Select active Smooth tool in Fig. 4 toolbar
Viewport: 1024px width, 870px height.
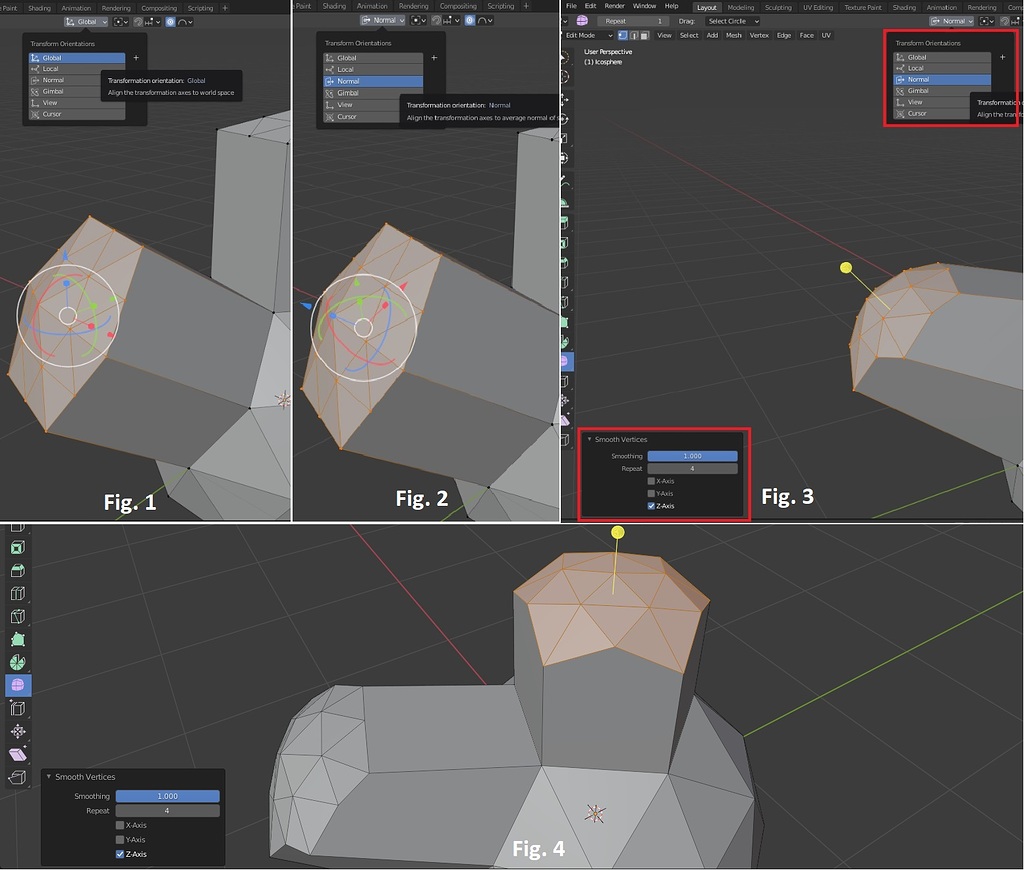pos(18,685)
